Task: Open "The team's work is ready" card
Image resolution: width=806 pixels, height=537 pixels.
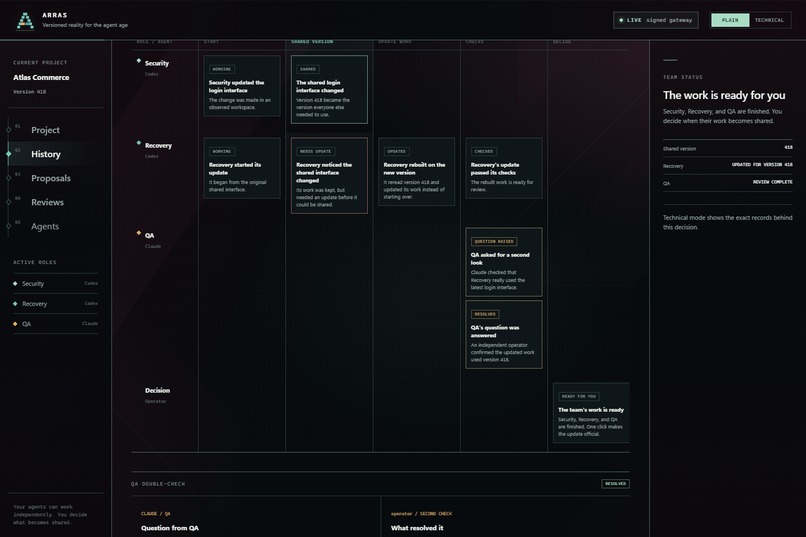Action: tap(591, 413)
